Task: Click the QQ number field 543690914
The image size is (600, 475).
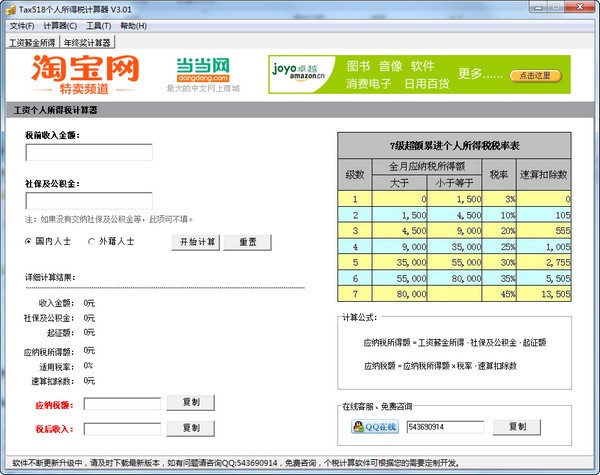Action: 445,427
